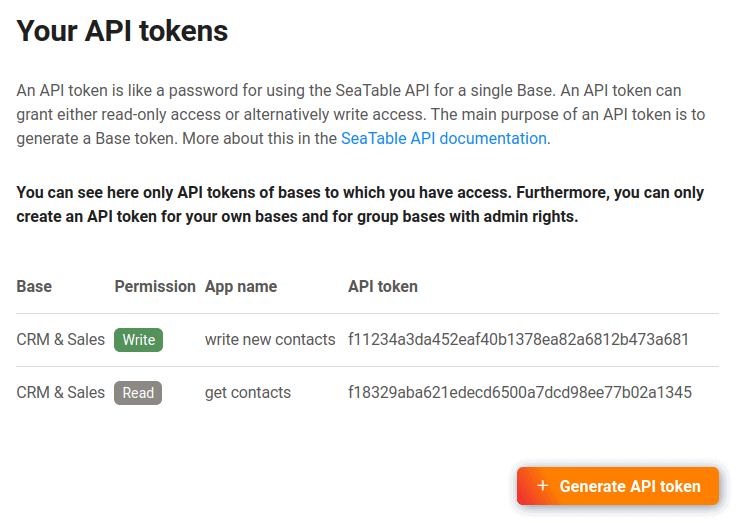Select the "get contacts" app name

click(248, 393)
